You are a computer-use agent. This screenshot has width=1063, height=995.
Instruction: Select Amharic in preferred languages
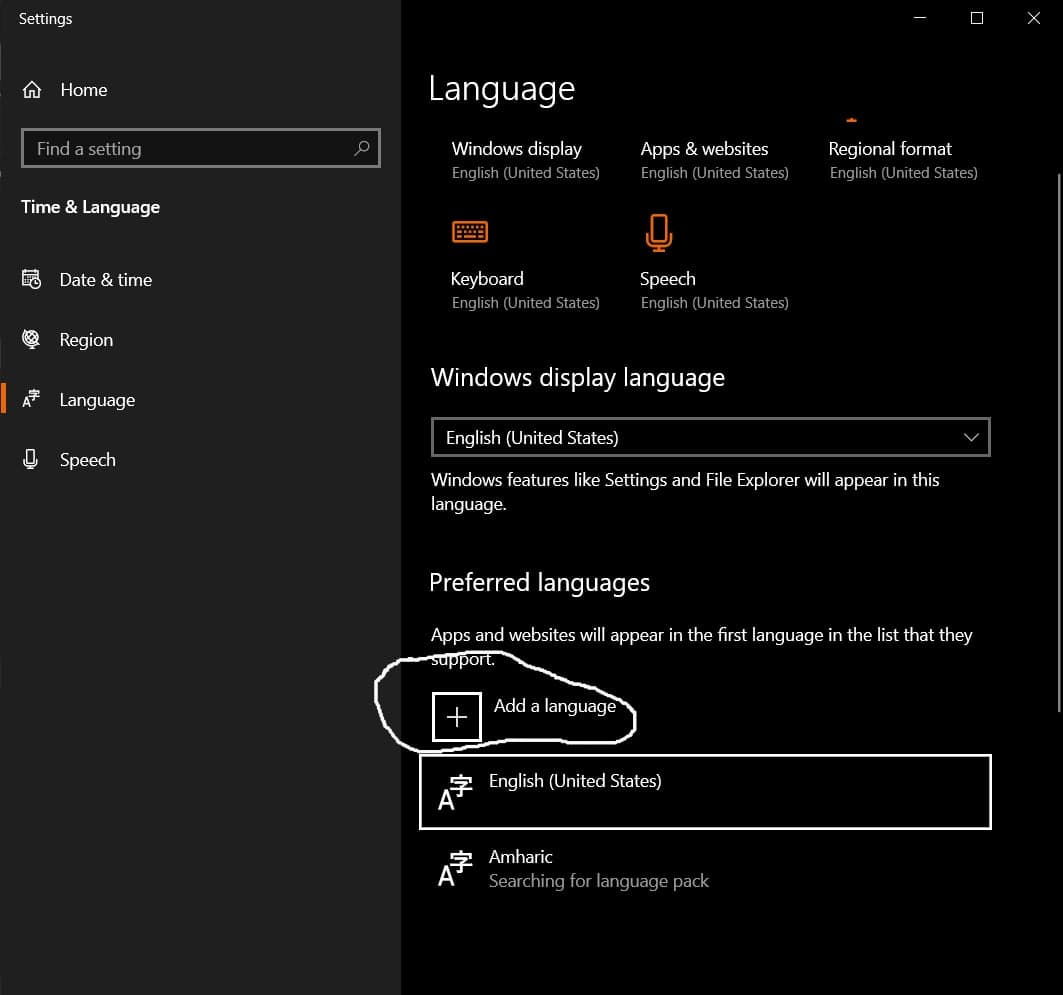pyautogui.click(x=705, y=869)
